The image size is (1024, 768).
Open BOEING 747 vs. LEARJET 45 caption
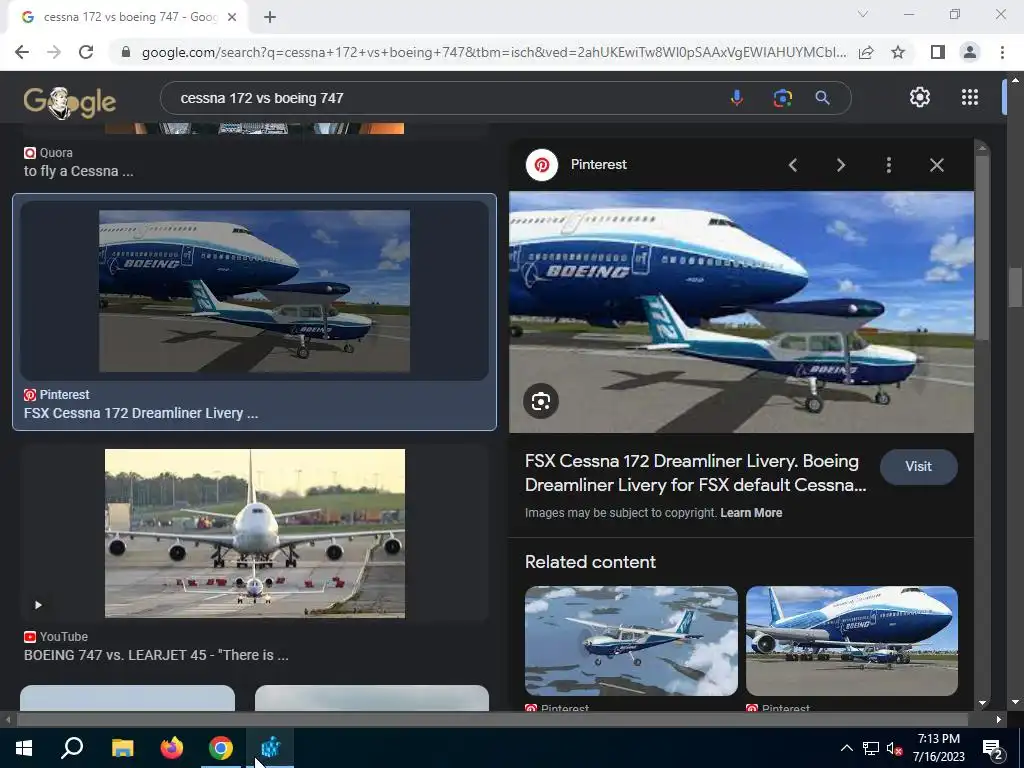[x=156, y=655]
